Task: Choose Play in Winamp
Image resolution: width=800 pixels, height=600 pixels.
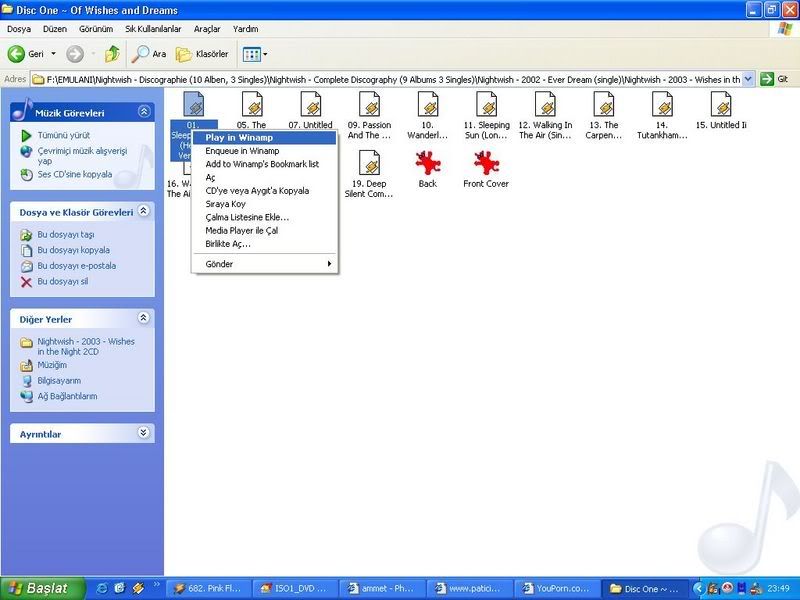Action: (x=264, y=138)
